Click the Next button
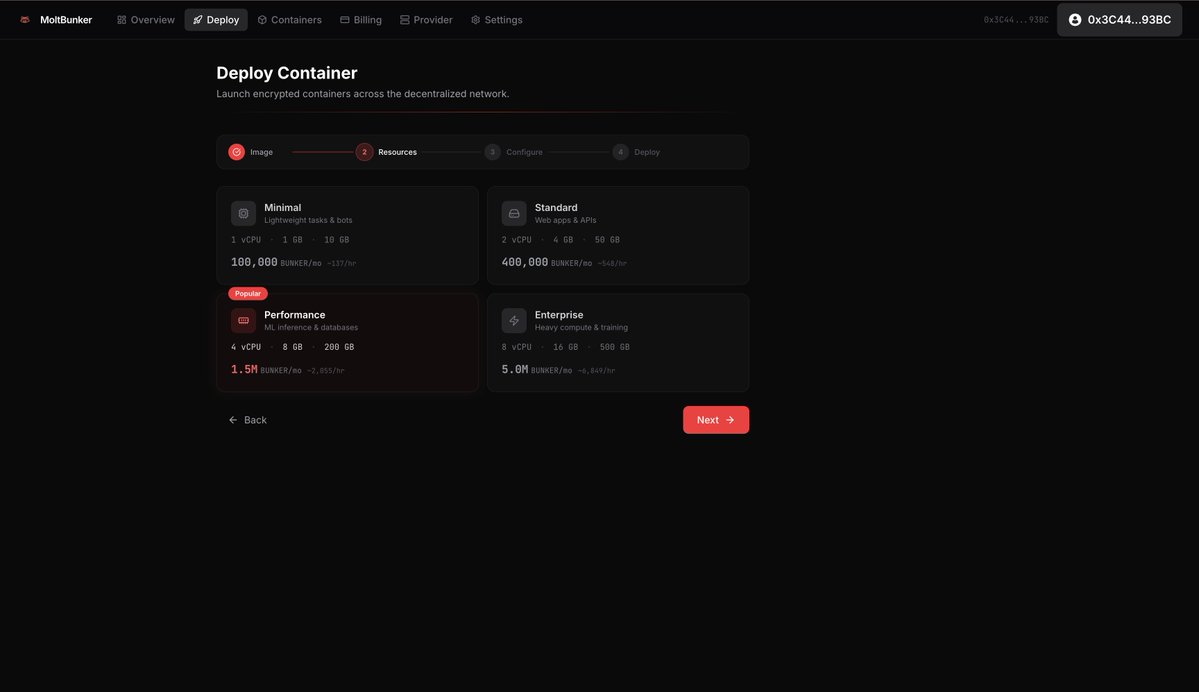 [x=716, y=420]
